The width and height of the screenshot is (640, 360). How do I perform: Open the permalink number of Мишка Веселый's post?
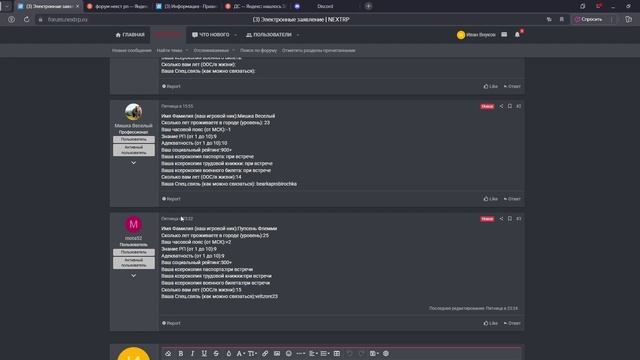[518, 106]
